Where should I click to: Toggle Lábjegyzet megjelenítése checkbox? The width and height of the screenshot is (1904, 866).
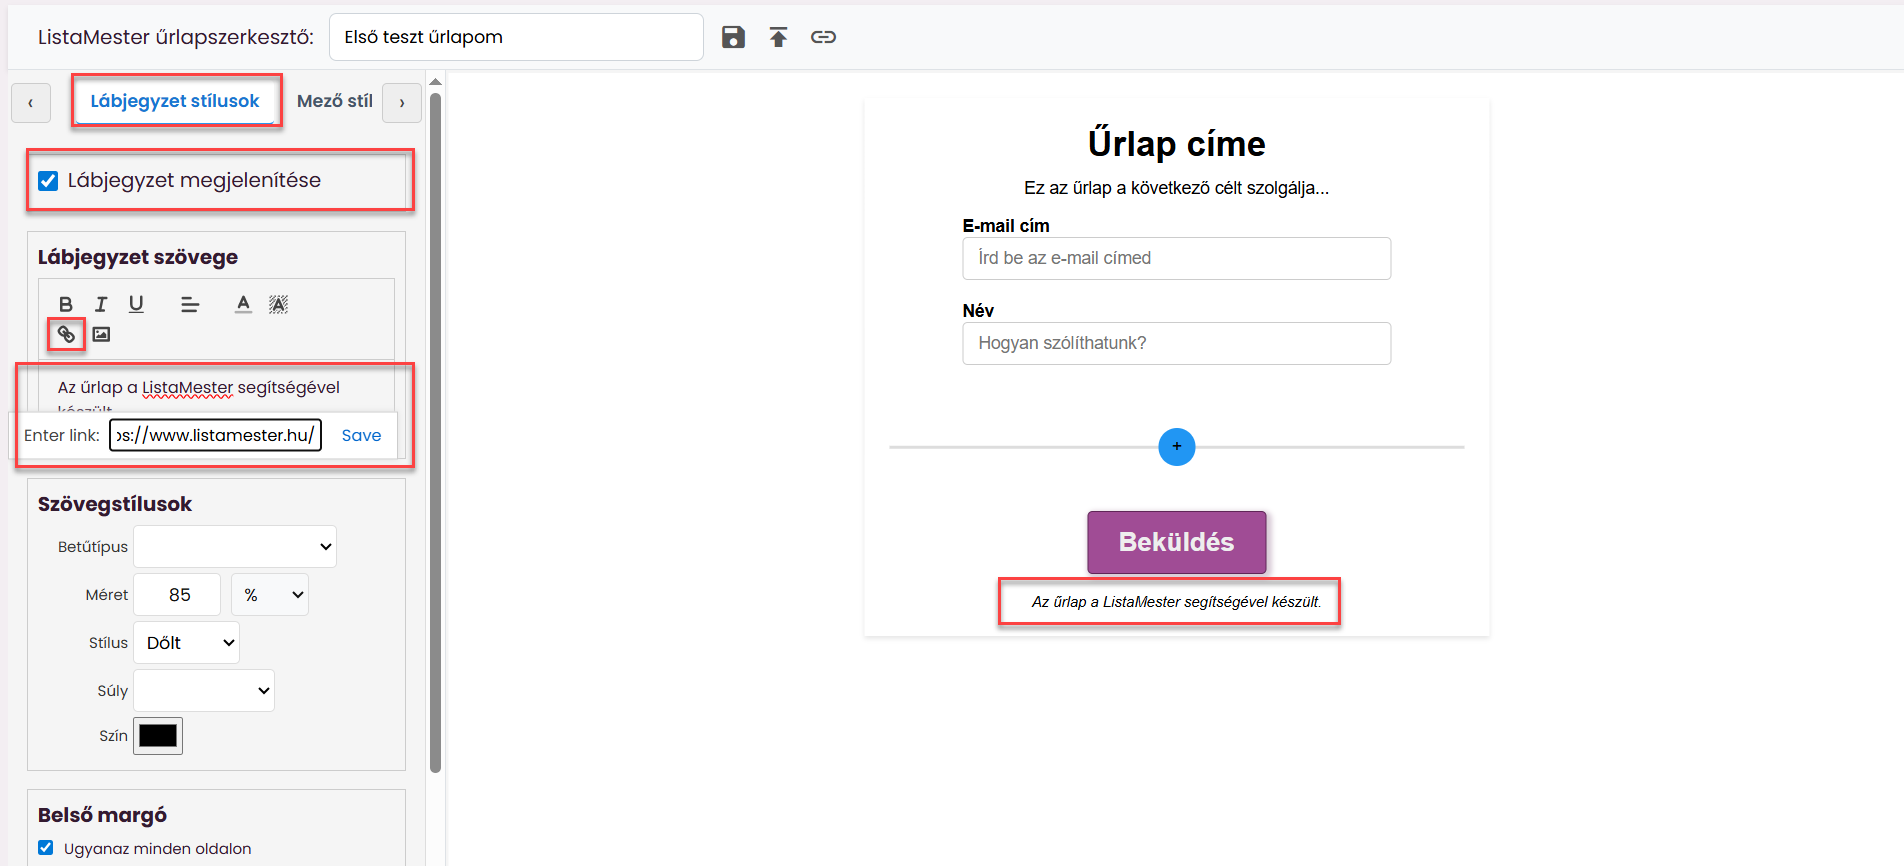[48, 181]
